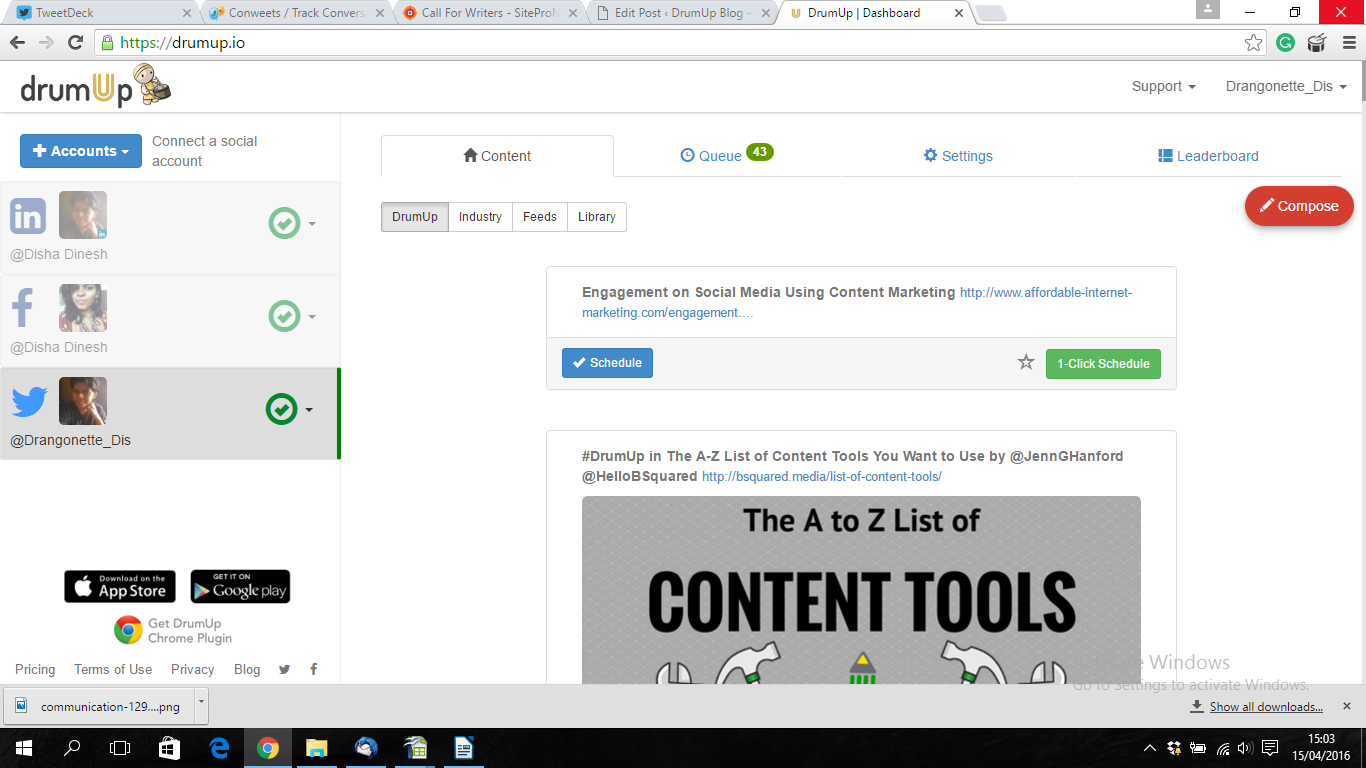Screen dimensions: 1366x768
Task: Toggle the Facebook account check circle
Action: (284, 316)
